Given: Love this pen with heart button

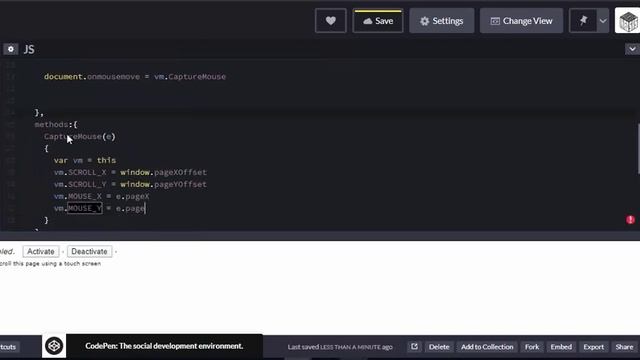Looking at the screenshot, I should (331, 21).
